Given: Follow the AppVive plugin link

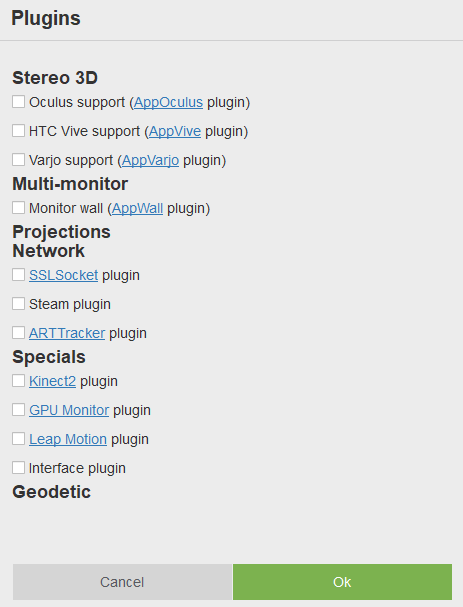Looking at the screenshot, I should click(x=175, y=132).
